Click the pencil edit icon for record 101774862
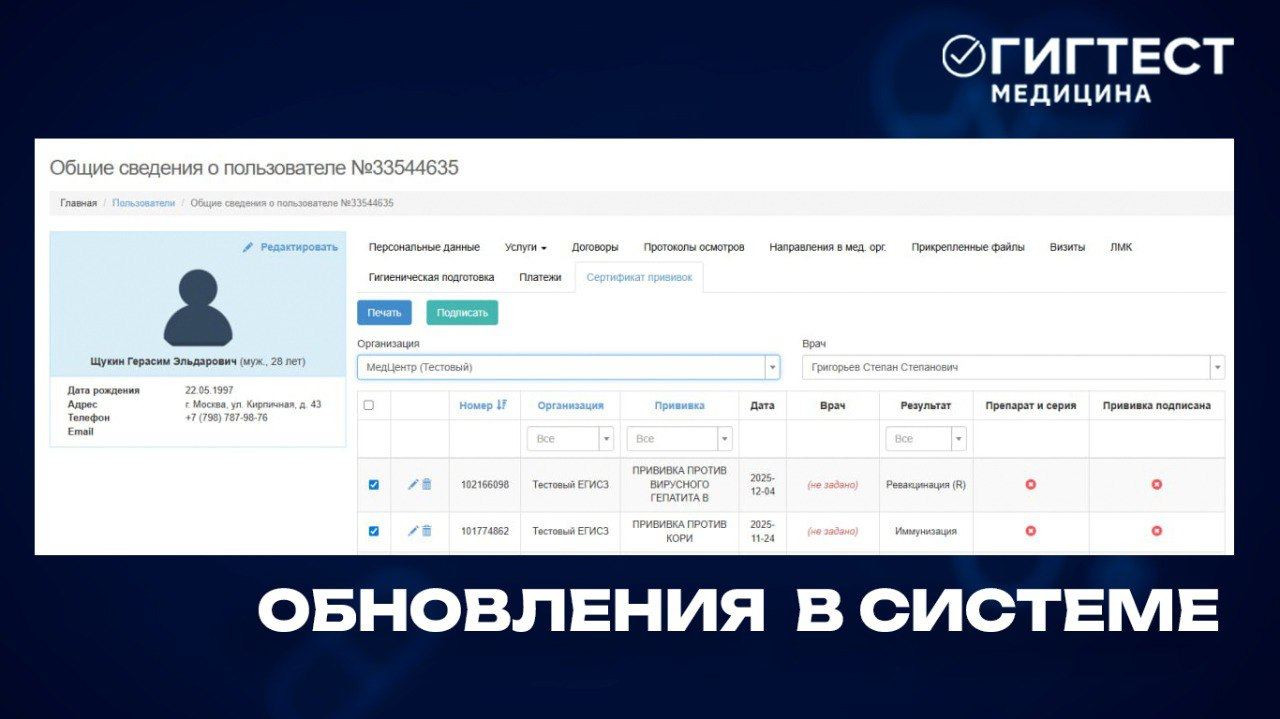The image size is (1280, 719). [x=410, y=531]
